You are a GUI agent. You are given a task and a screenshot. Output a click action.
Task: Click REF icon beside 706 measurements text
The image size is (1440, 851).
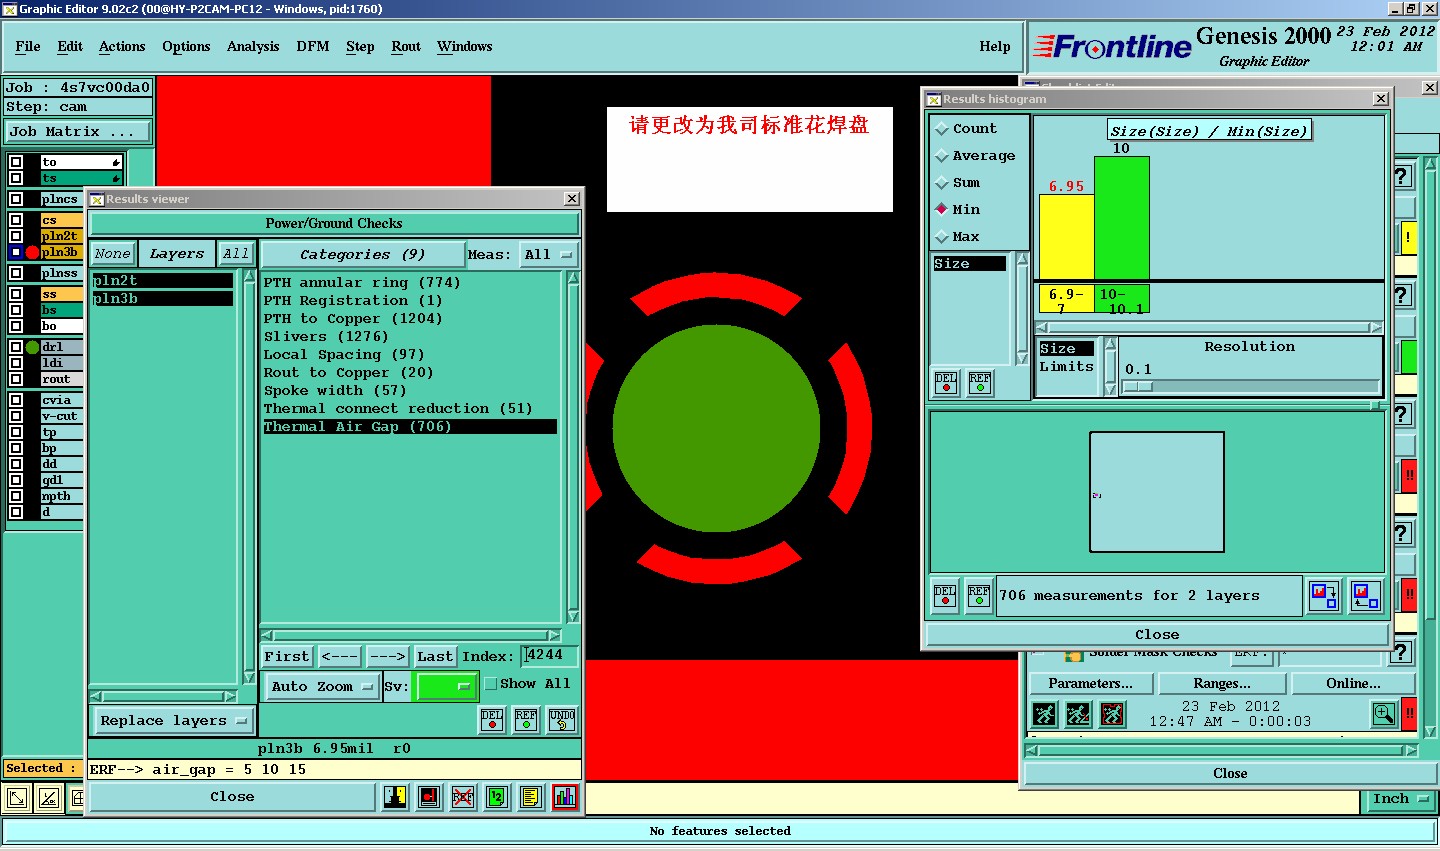click(979, 596)
